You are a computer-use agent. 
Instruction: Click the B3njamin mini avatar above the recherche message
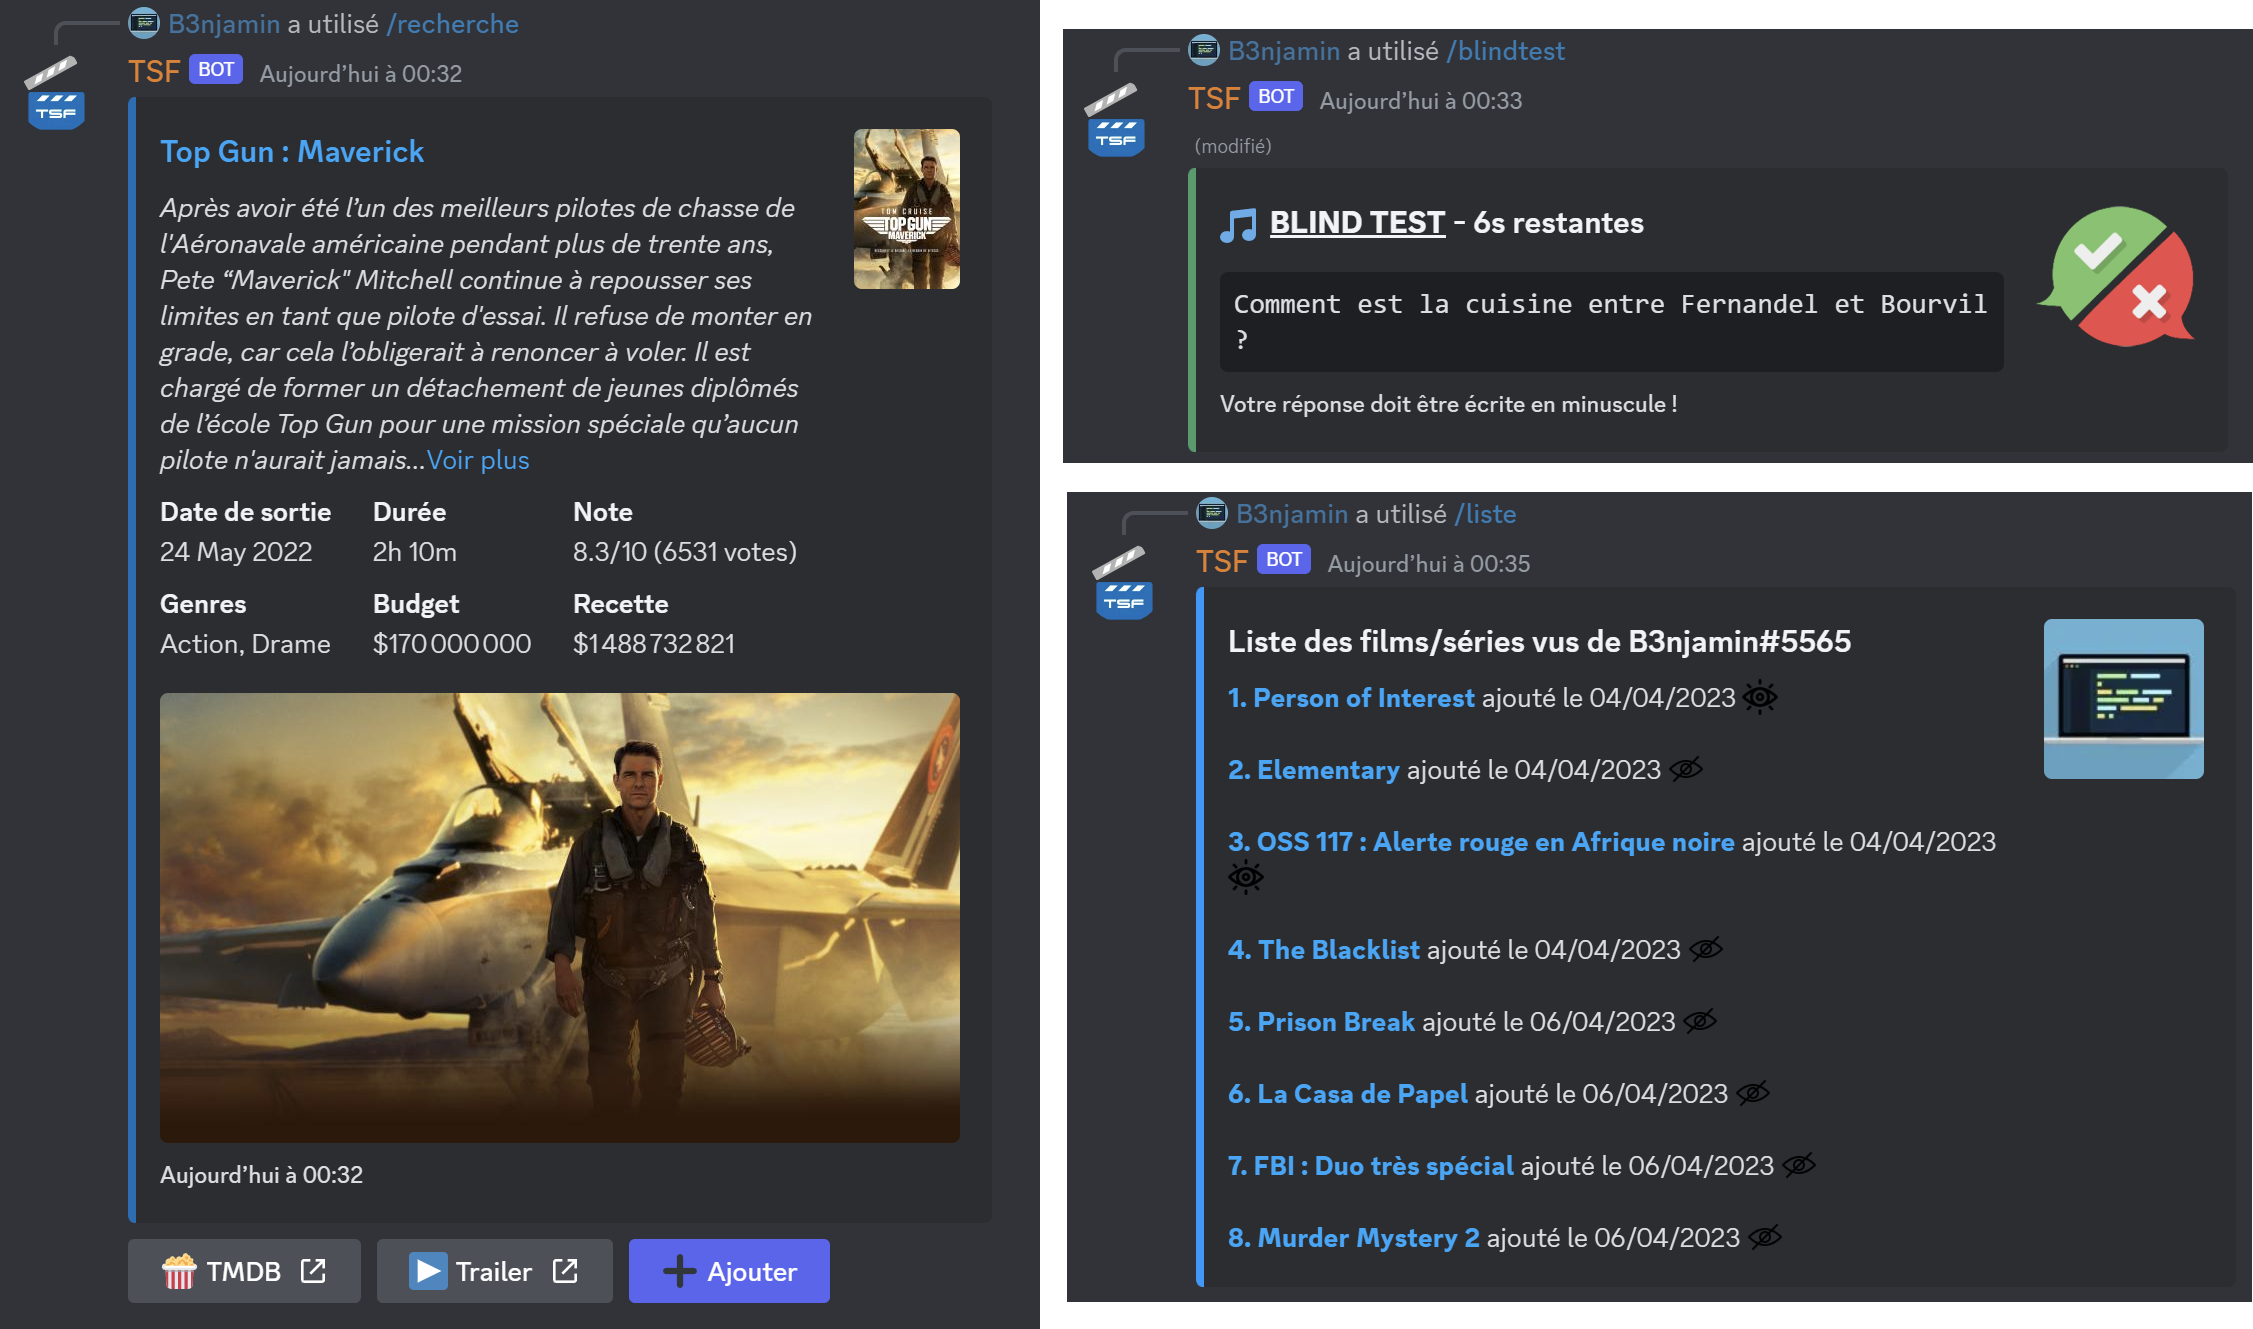tap(144, 23)
